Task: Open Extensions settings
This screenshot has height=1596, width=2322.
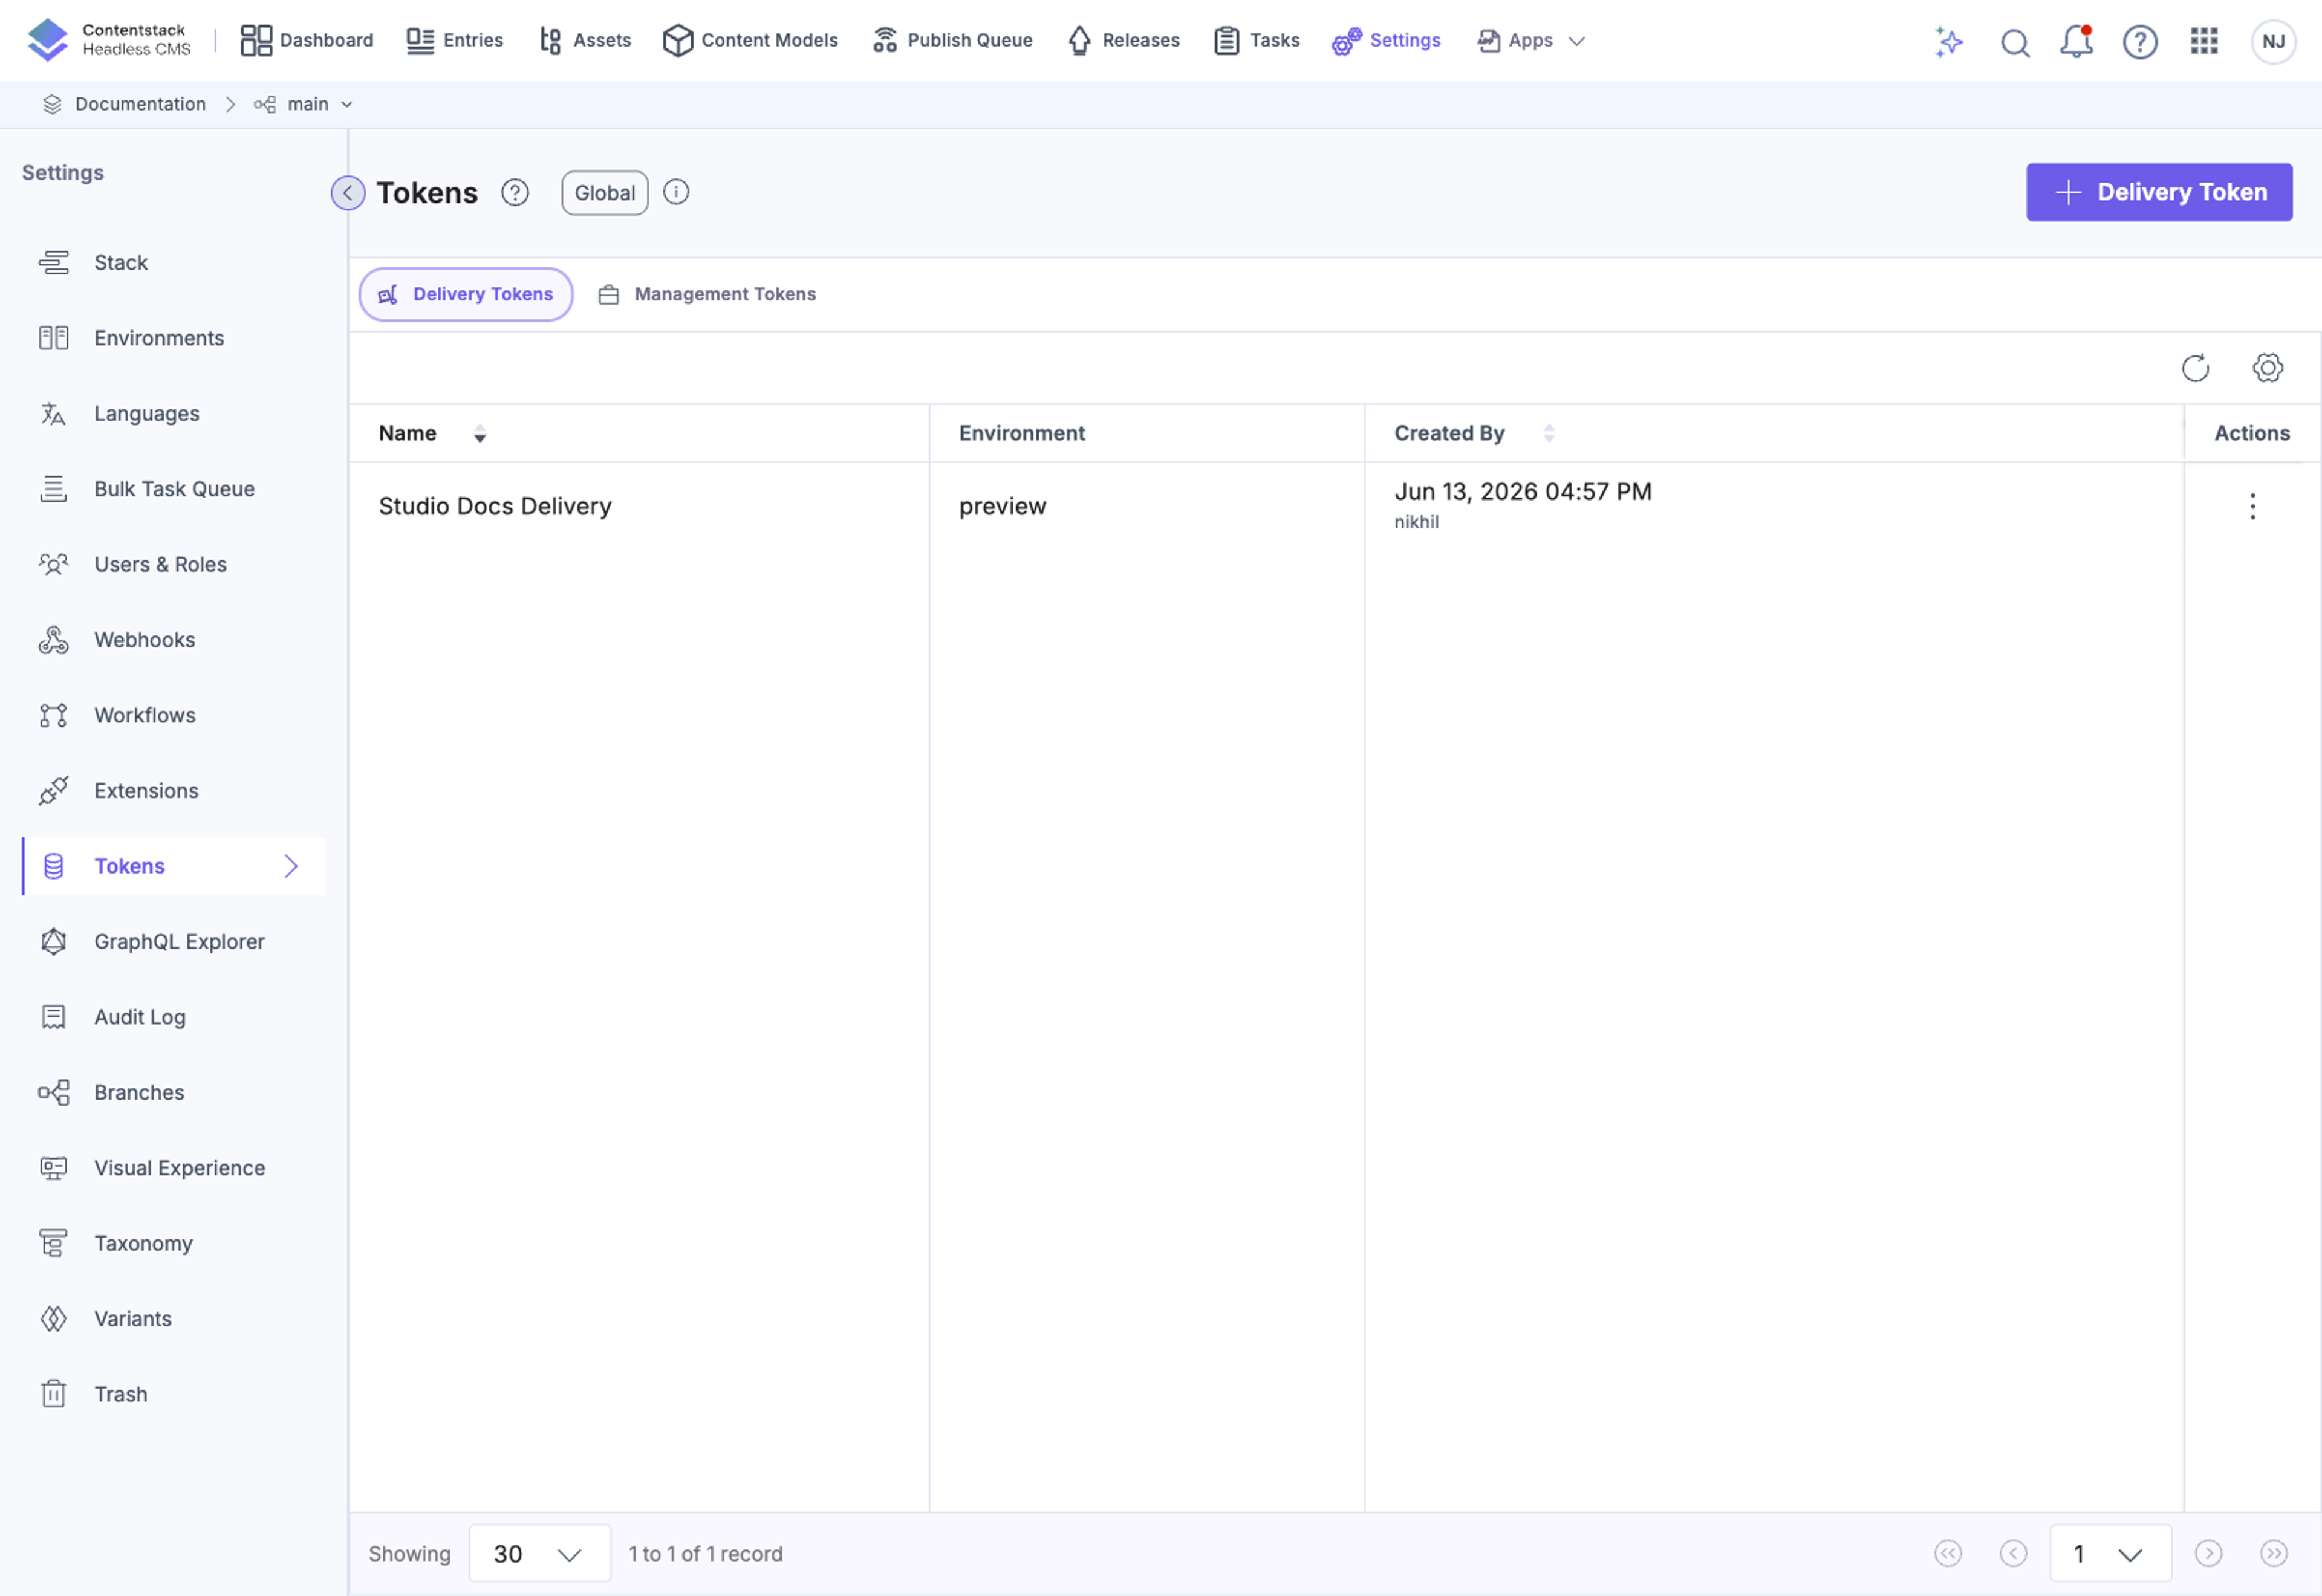Action: click(x=173, y=791)
